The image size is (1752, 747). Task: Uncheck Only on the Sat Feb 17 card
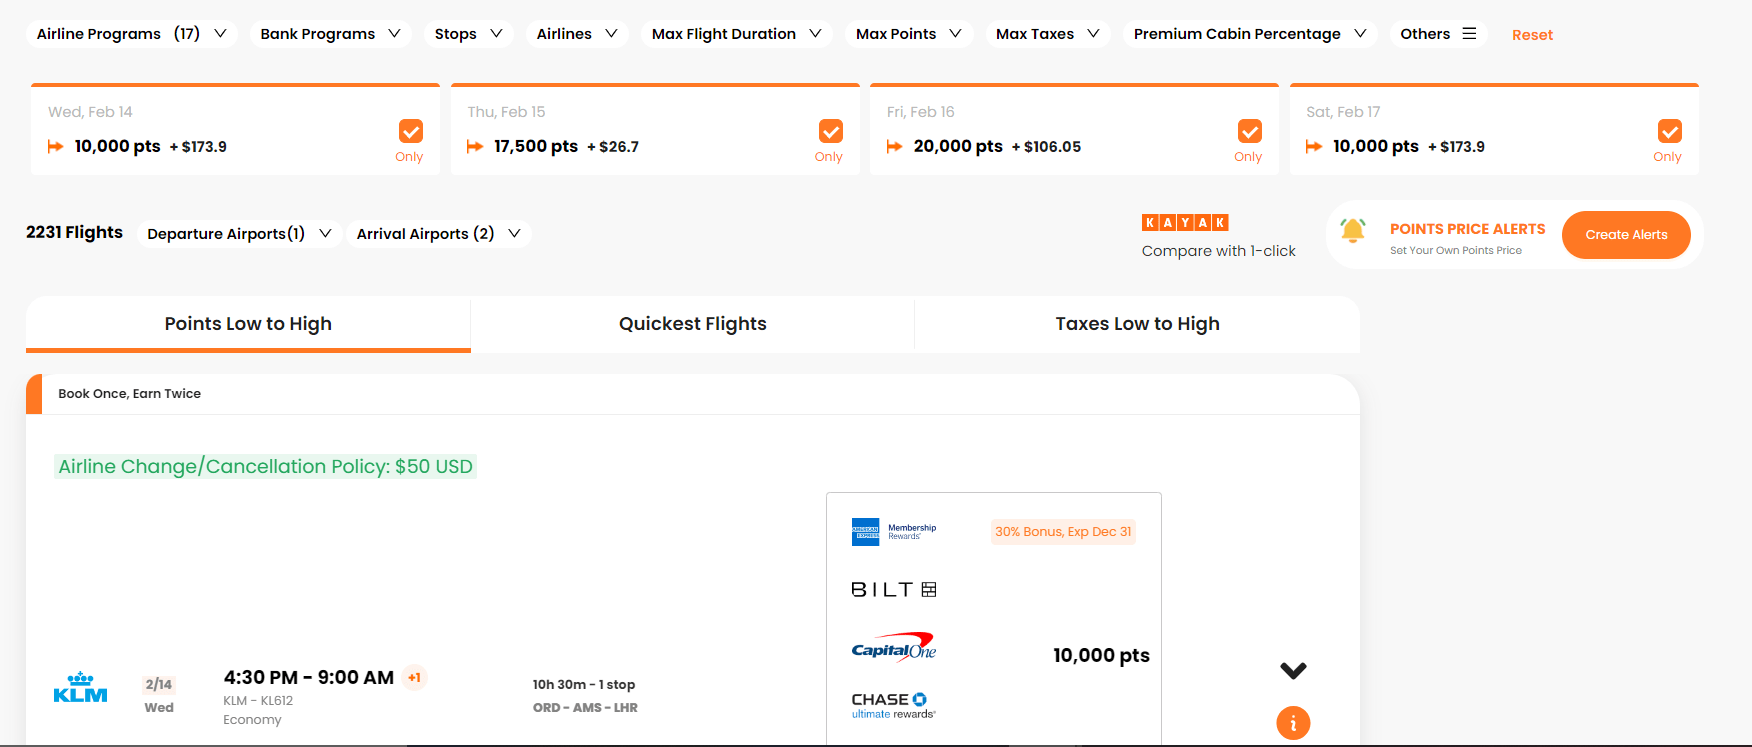[1668, 131]
